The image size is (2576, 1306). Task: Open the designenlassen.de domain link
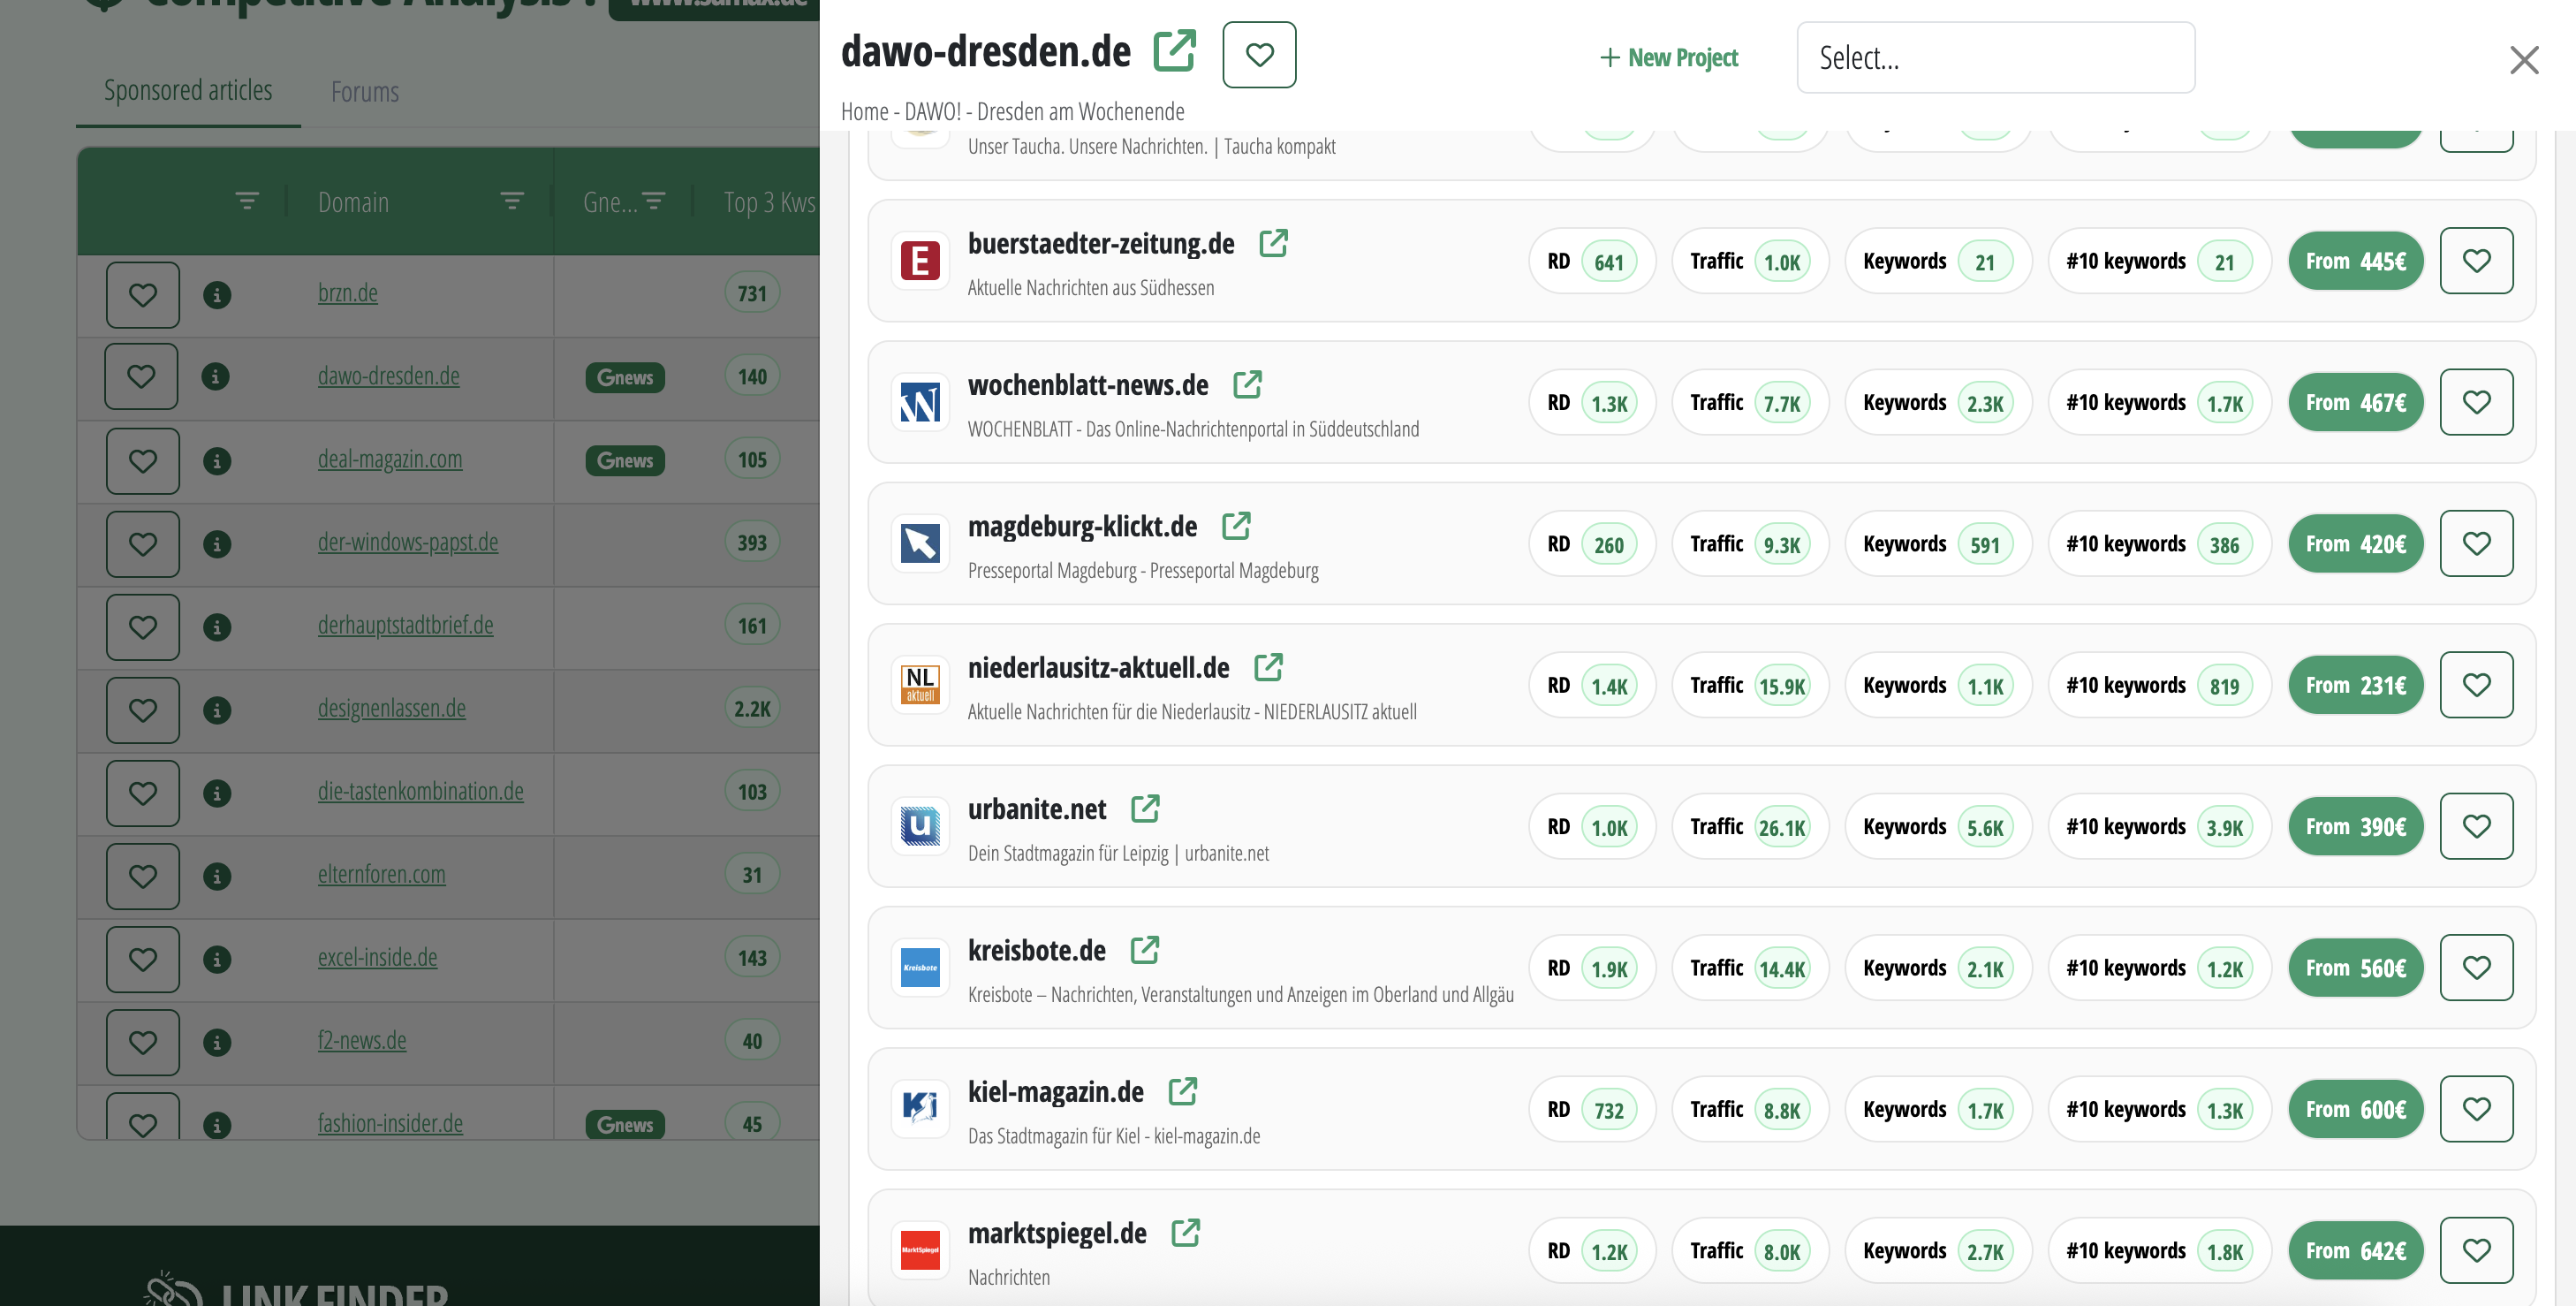[392, 708]
